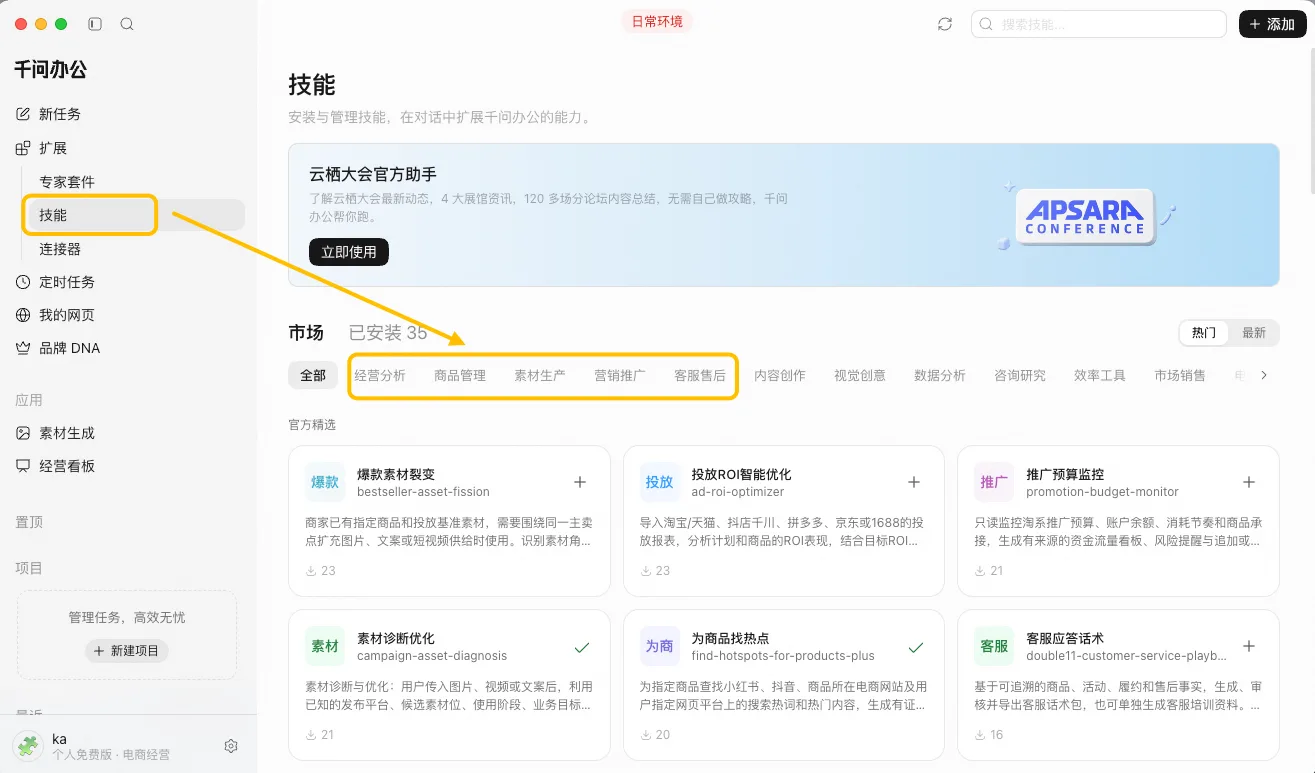Image resolution: width=1315 pixels, height=773 pixels.
Task: Filter skills by 数据分析
Action: coord(940,376)
